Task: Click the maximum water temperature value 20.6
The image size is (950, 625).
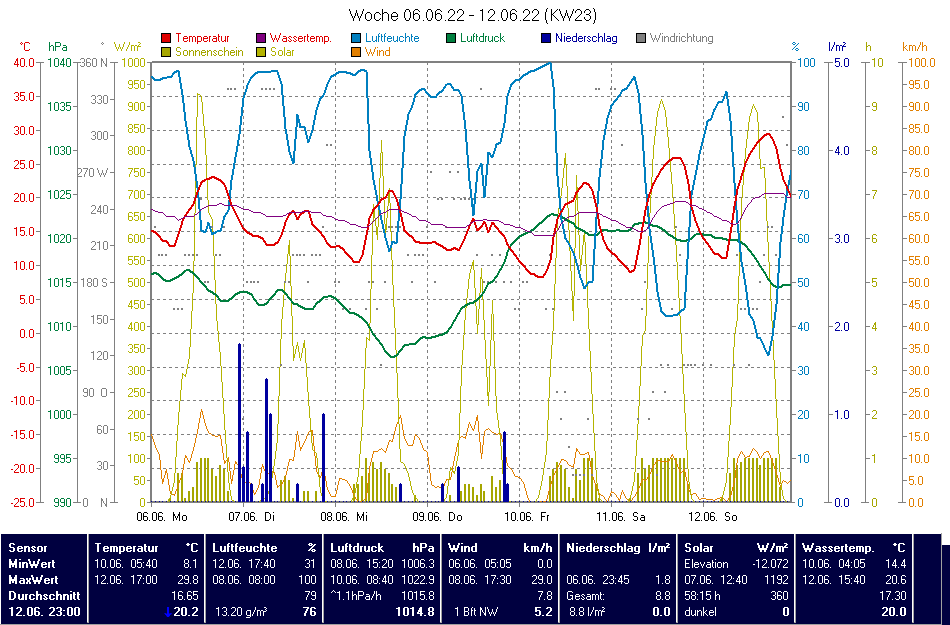Action: click(x=895, y=580)
